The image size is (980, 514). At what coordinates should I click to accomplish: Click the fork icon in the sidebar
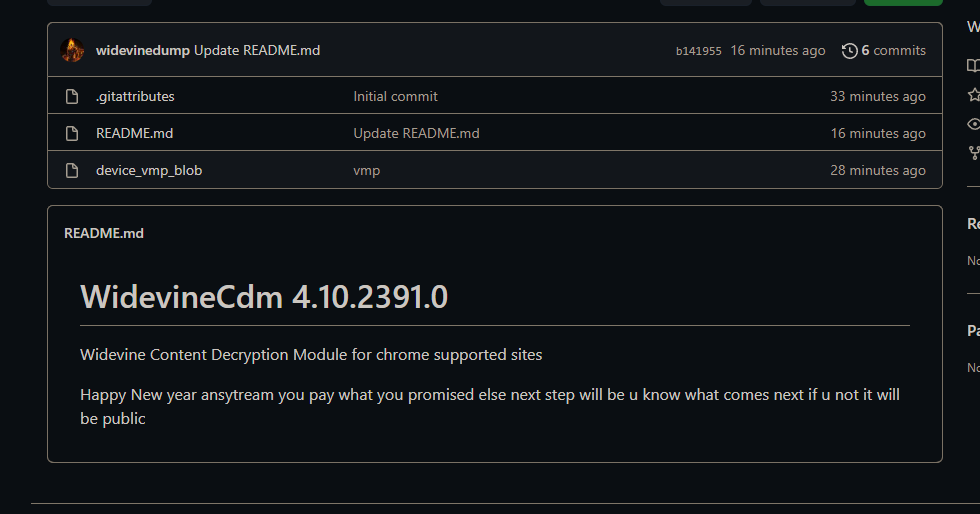click(973, 153)
